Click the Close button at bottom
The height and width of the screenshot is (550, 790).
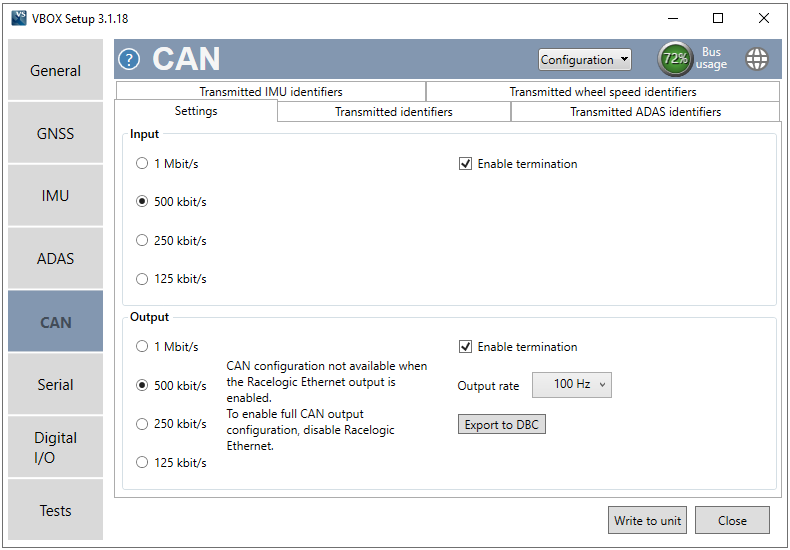click(732, 520)
